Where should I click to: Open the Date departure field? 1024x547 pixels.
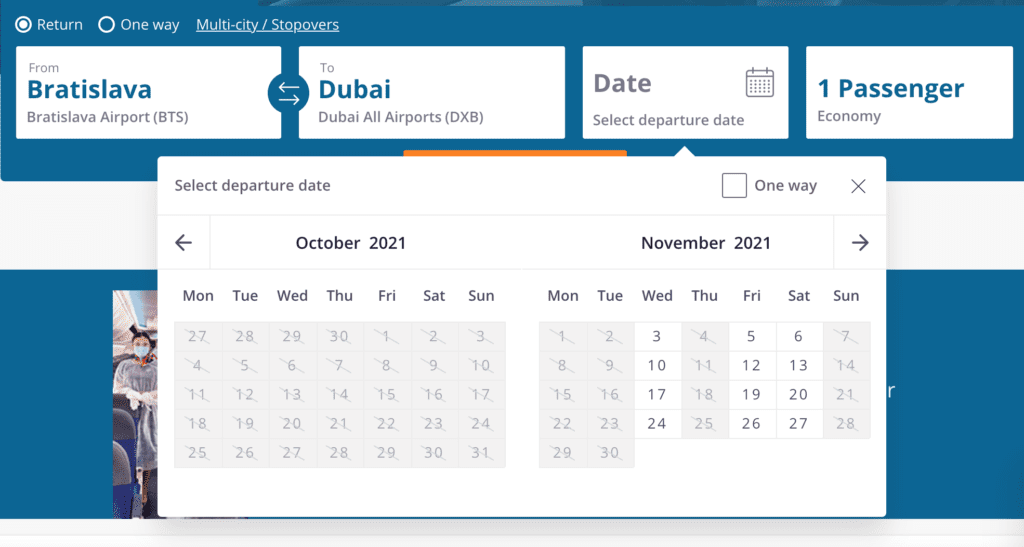coord(668,93)
